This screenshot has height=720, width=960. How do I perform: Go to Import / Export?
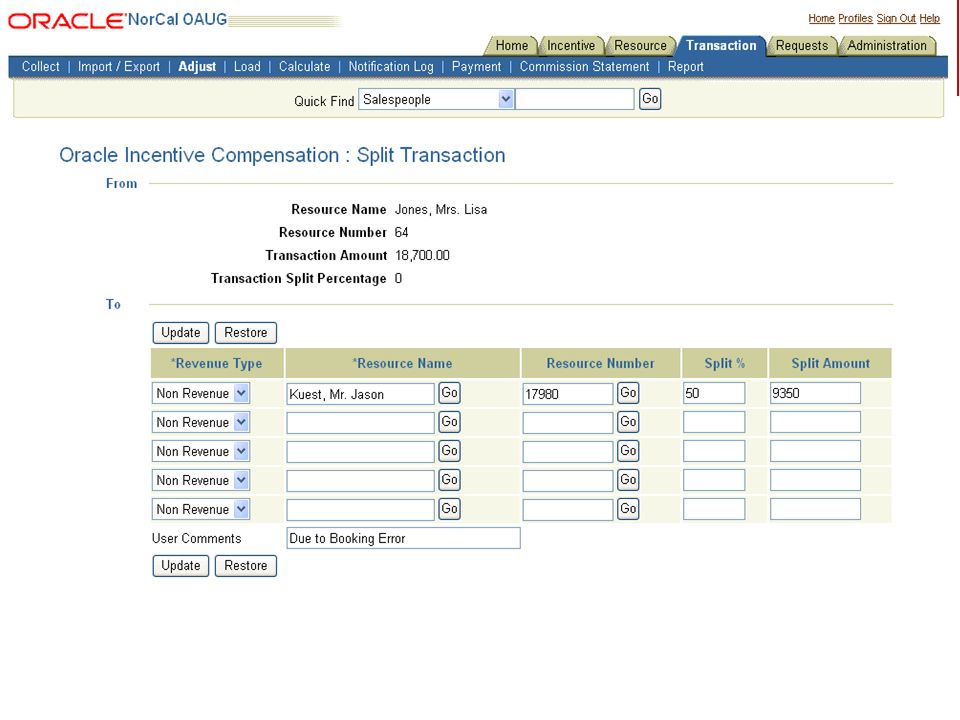coord(119,67)
